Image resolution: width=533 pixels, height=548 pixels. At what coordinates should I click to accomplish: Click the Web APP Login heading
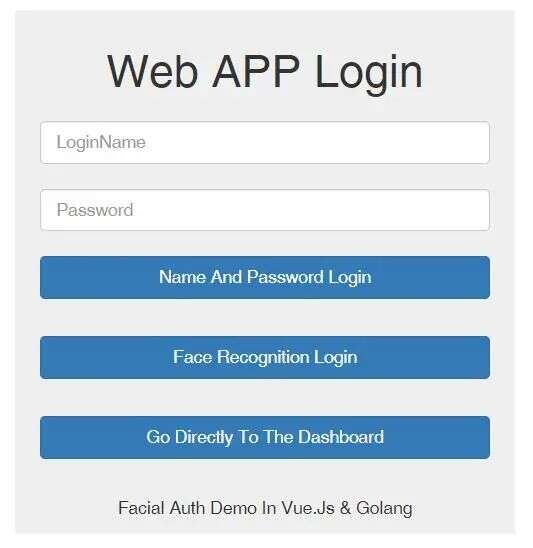[x=265, y=72]
